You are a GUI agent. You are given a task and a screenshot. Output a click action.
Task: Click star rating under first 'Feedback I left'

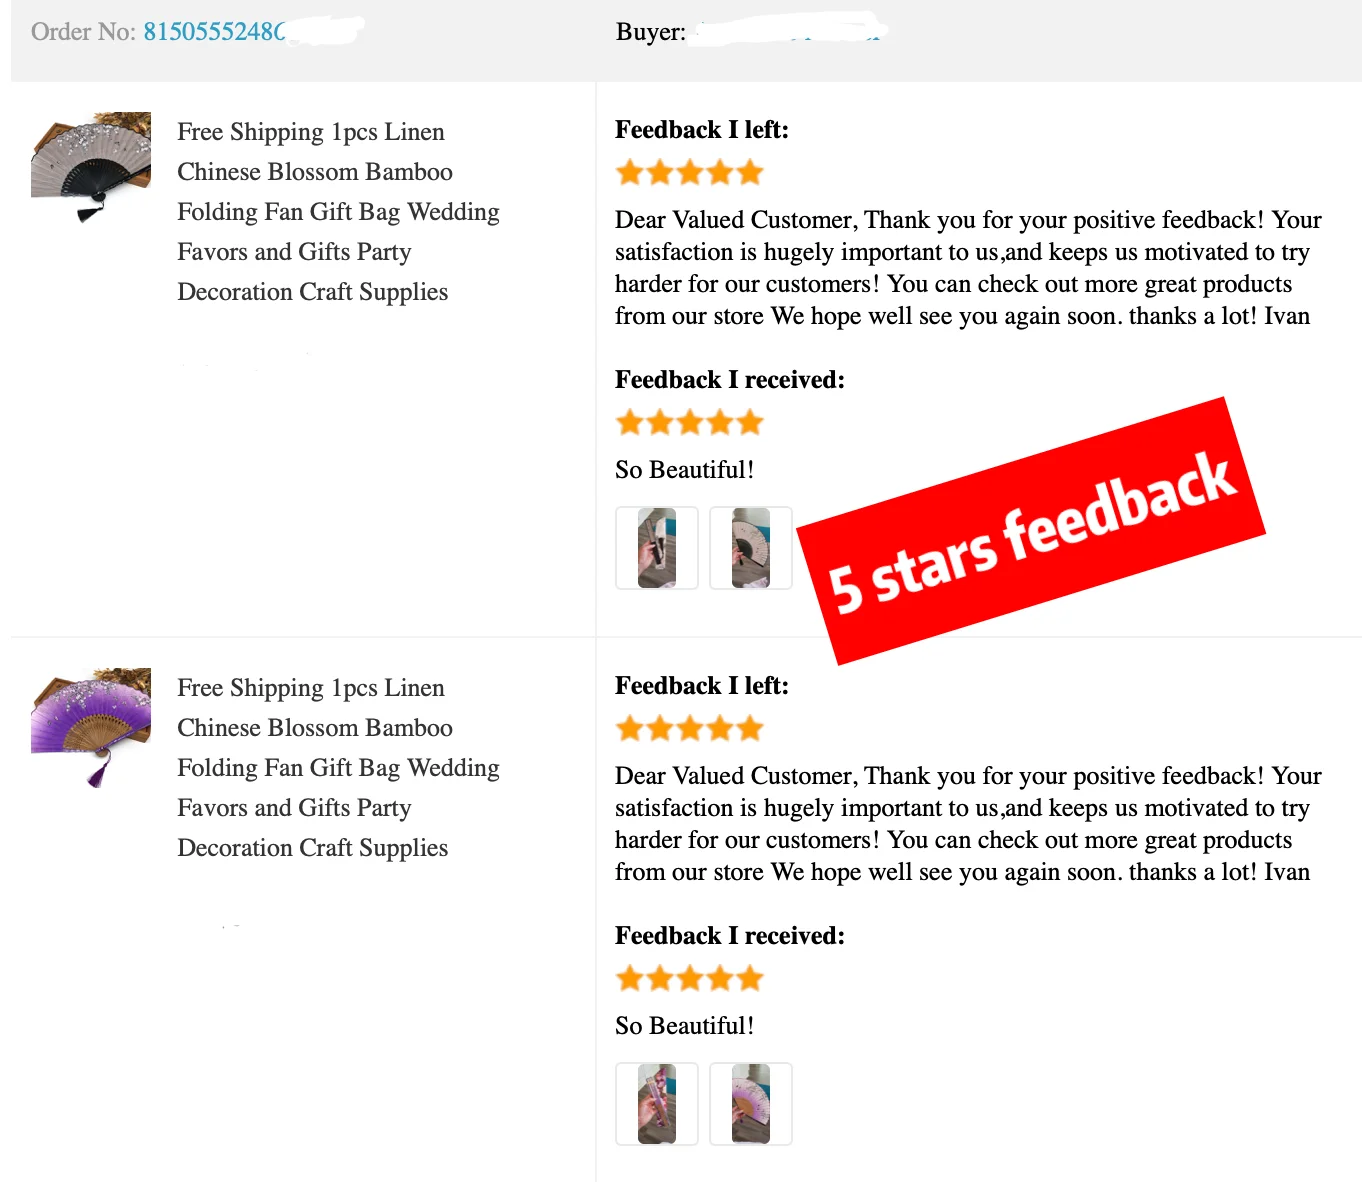[690, 173]
